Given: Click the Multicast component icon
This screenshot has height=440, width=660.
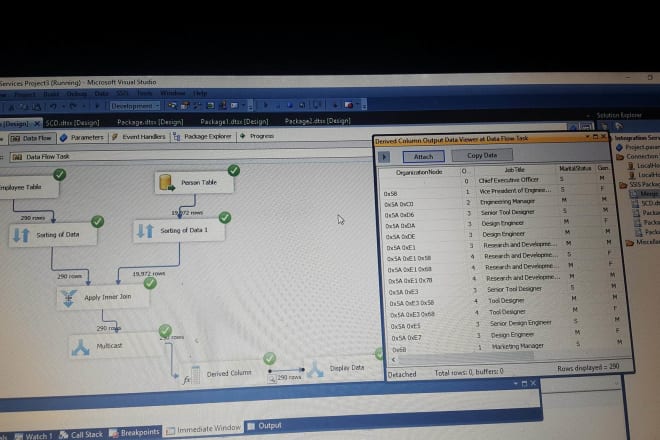Looking at the screenshot, I should click(x=80, y=347).
